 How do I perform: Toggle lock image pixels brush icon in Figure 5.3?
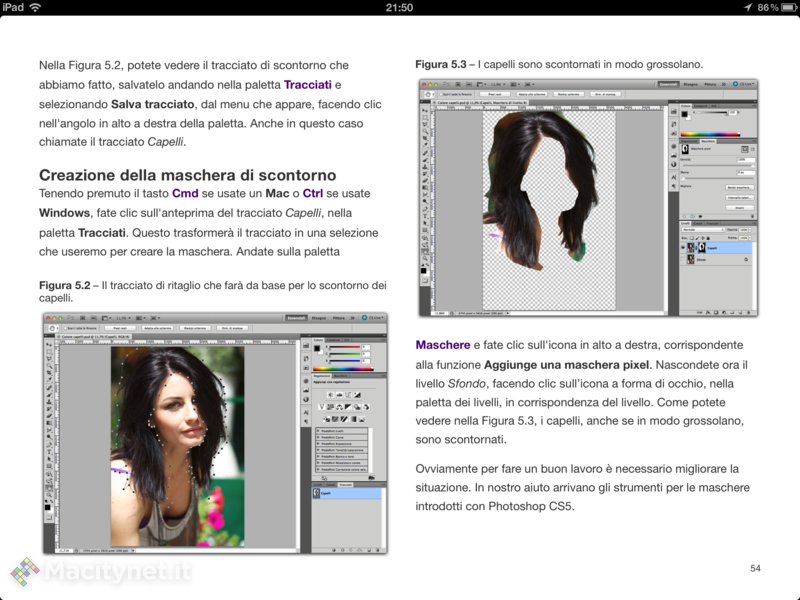click(697, 238)
